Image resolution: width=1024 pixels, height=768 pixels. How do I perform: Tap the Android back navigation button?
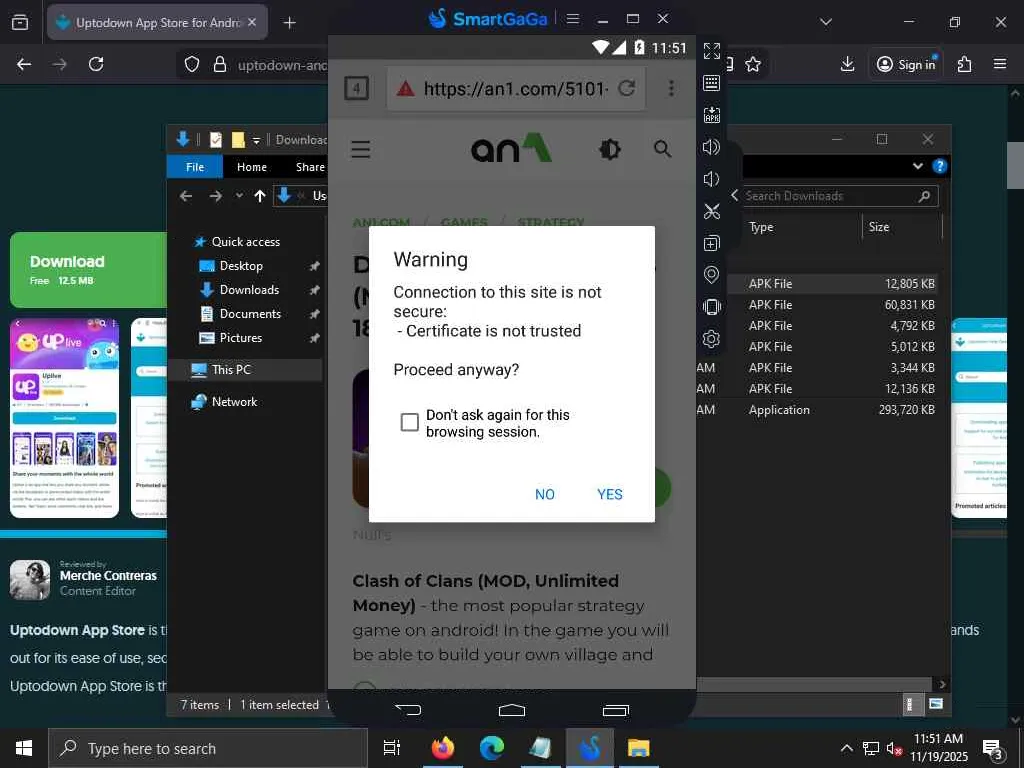click(408, 709)
